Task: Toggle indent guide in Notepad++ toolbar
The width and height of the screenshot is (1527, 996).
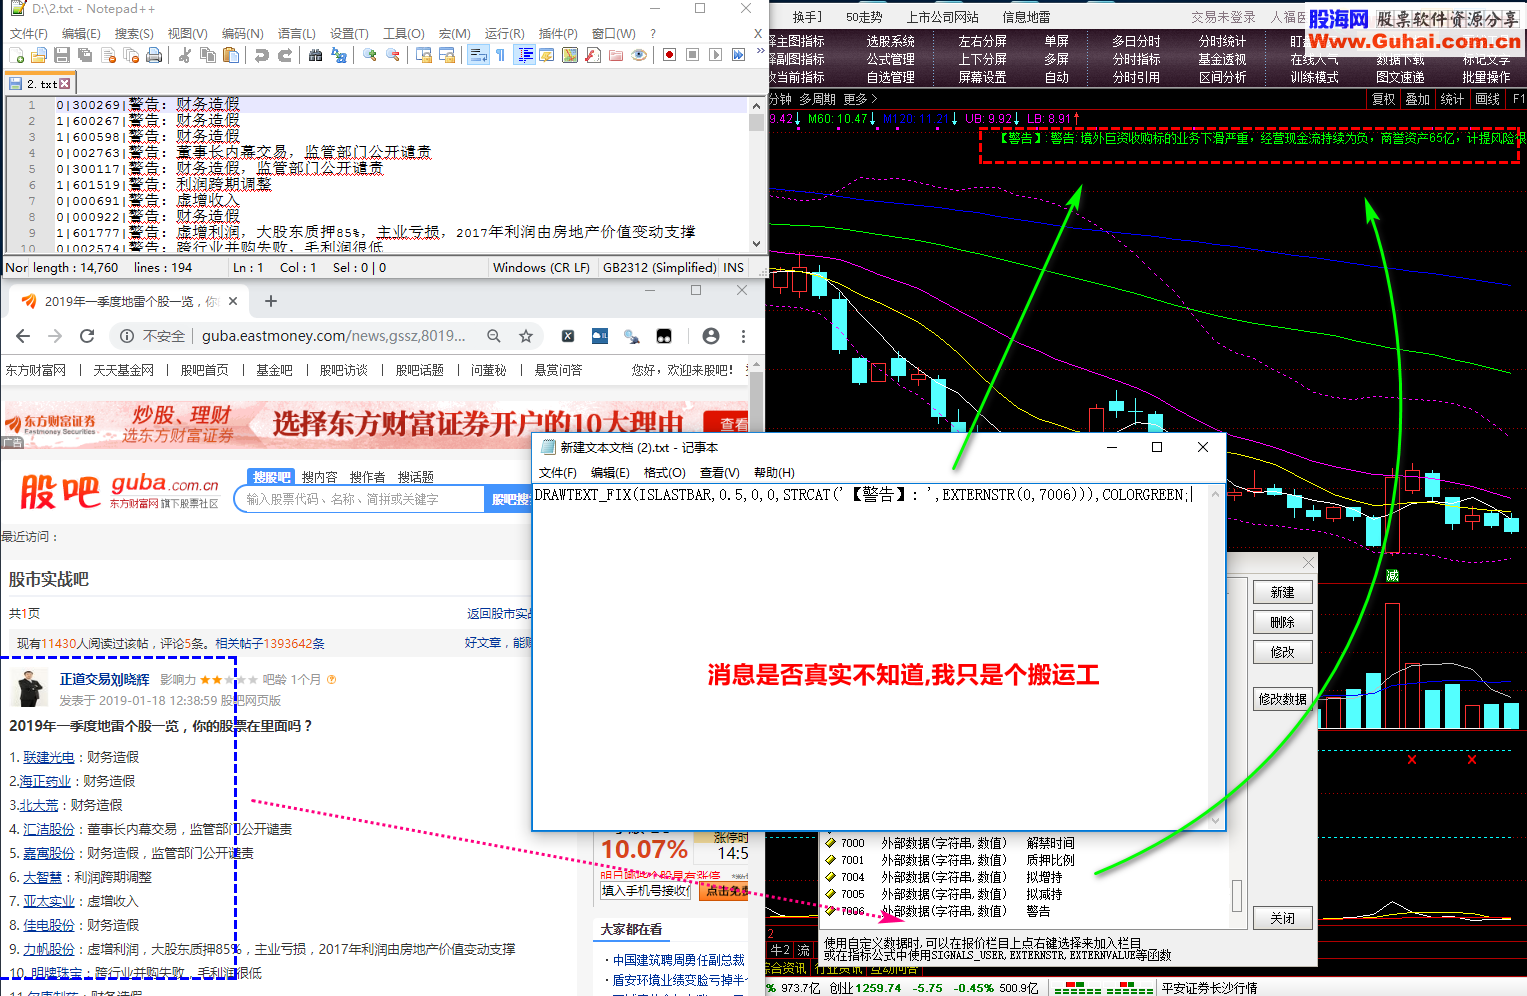Action: (x=524, y=55)
